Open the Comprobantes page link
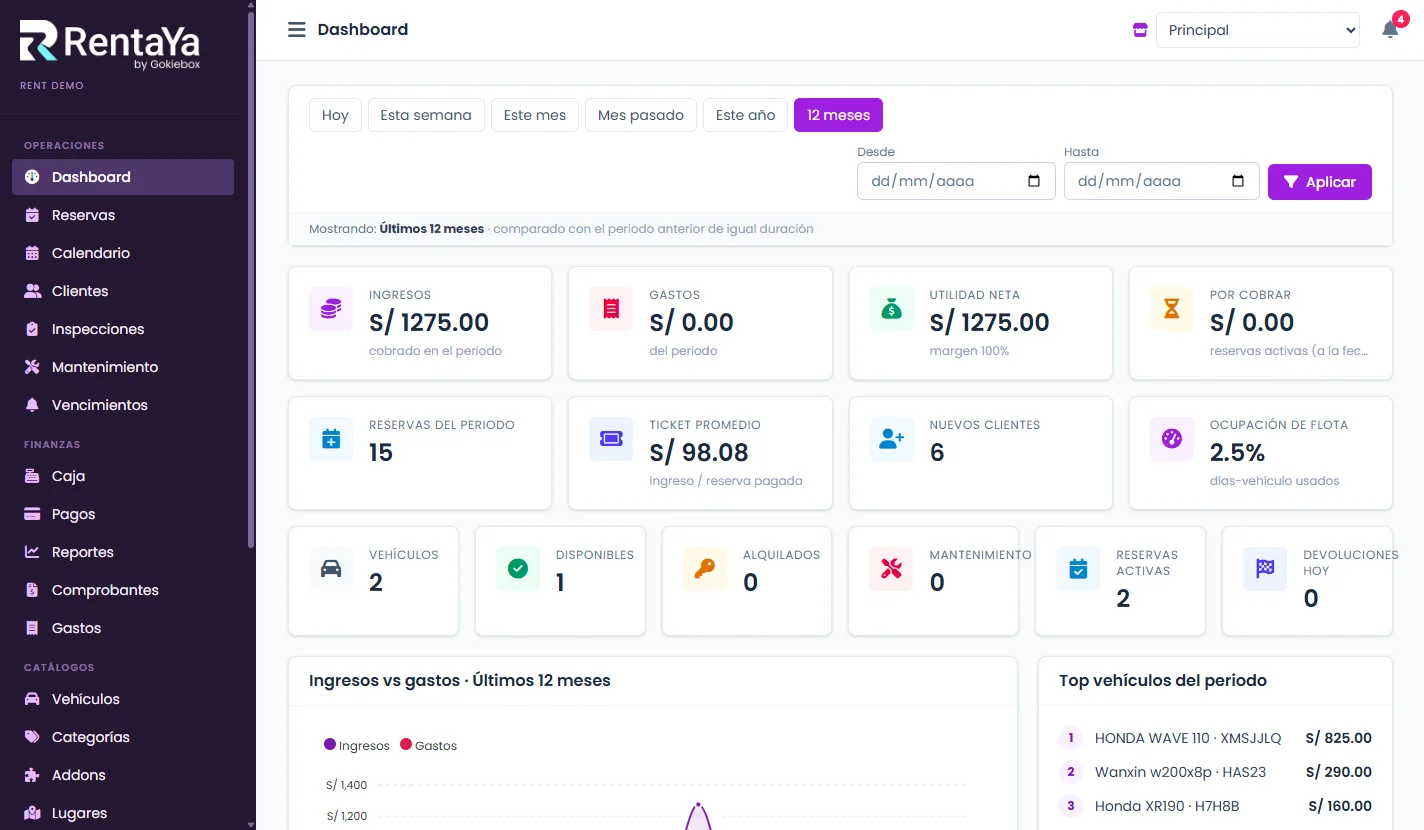Screen dimensions: 1424x830 [123, 590]
